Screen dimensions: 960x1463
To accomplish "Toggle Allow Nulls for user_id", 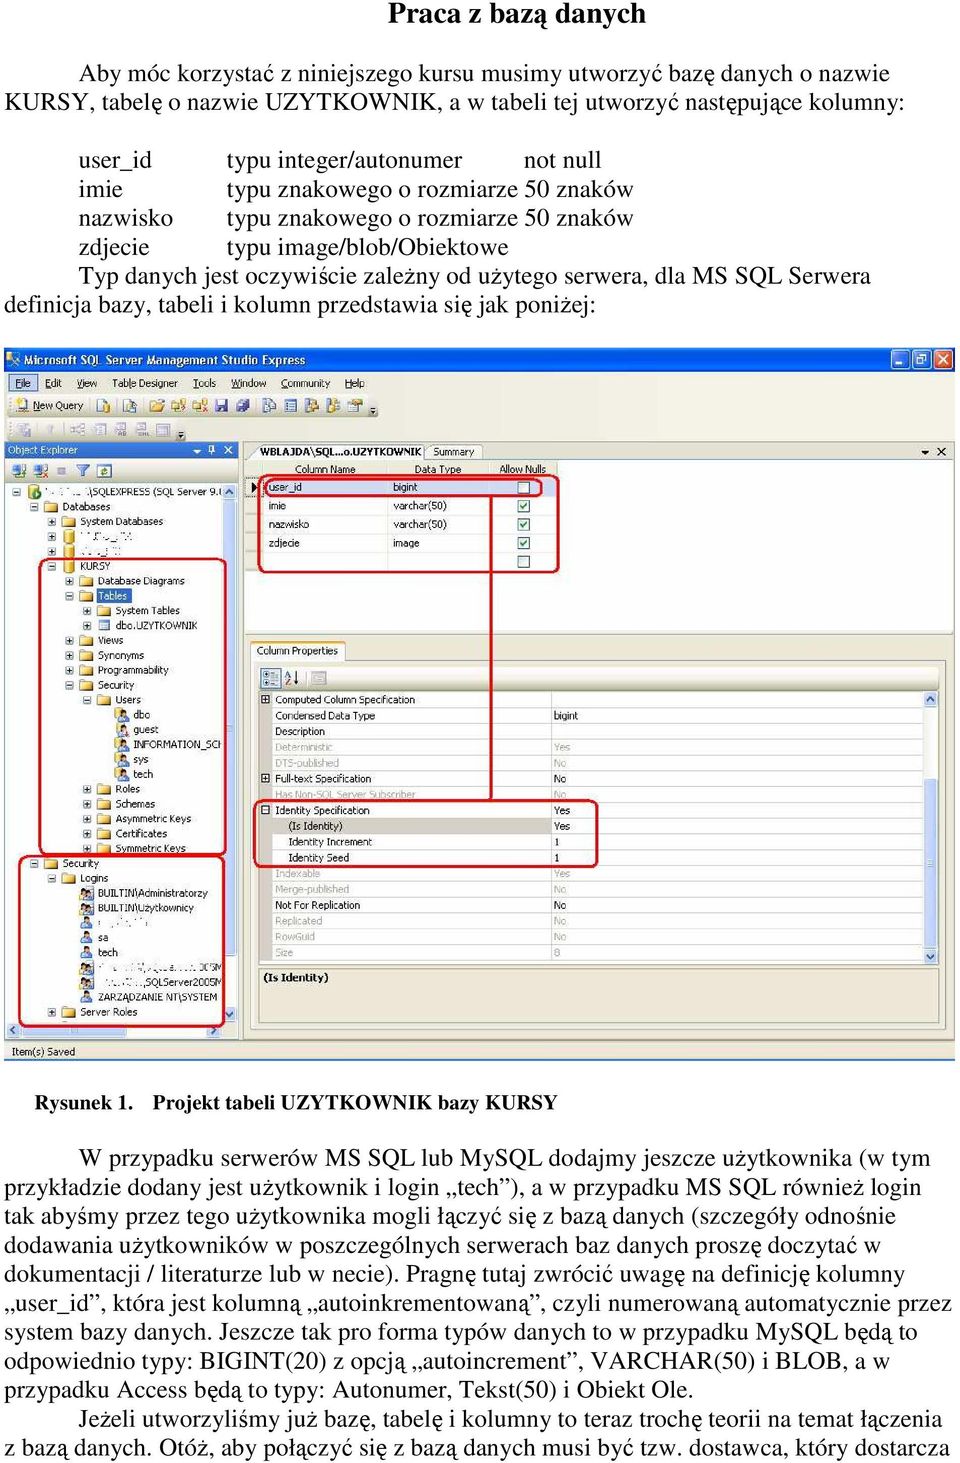I will click(x=523, y=488).
